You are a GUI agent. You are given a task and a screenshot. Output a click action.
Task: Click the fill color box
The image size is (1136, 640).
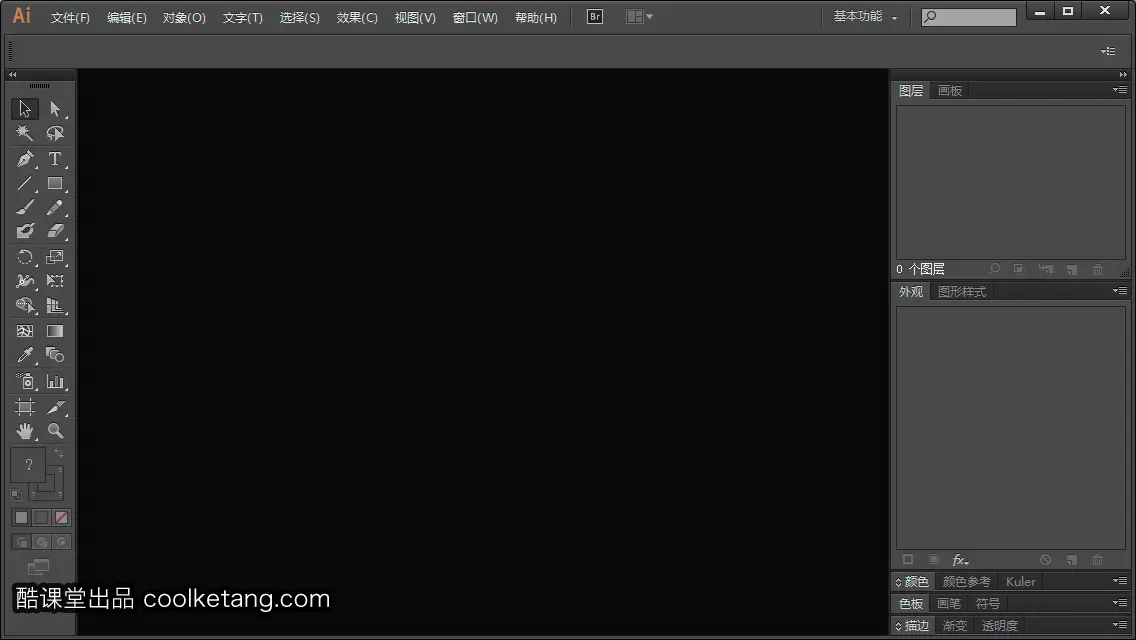[x=28, y=465]
